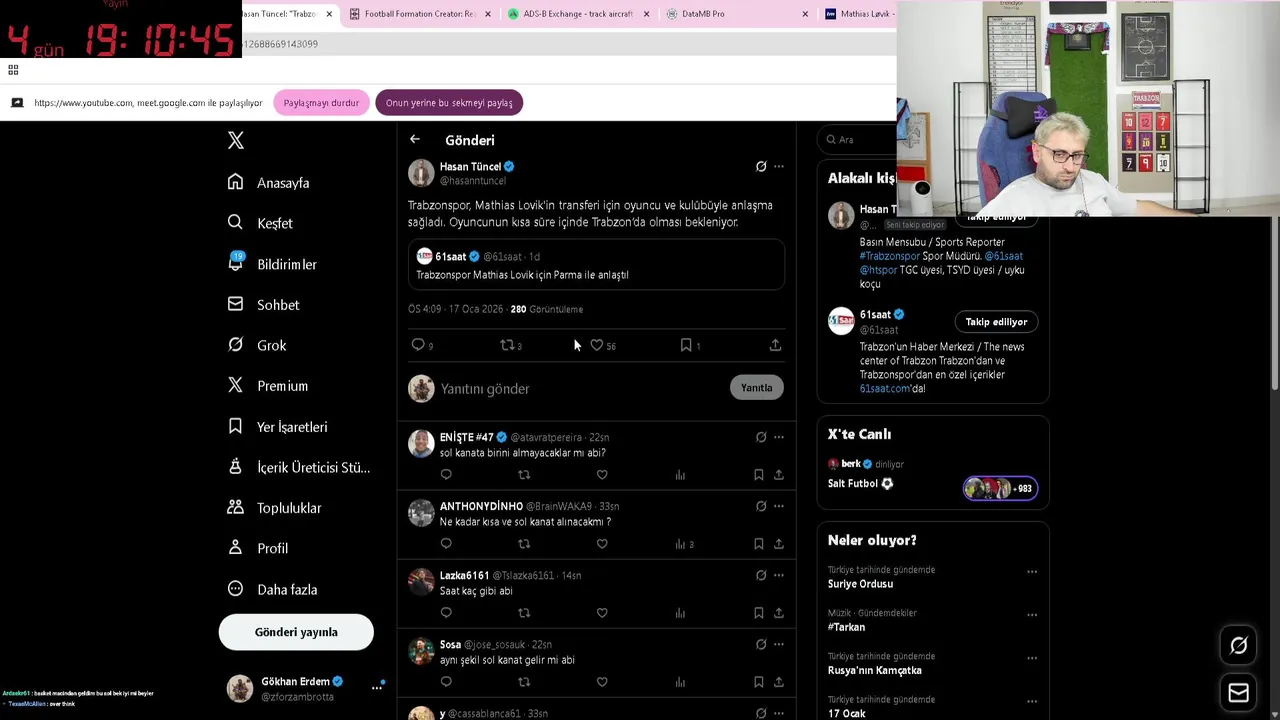Open more options for Suriye Ordusu trend
The height and width of the screenshot is (720, 1280).
1032,572
